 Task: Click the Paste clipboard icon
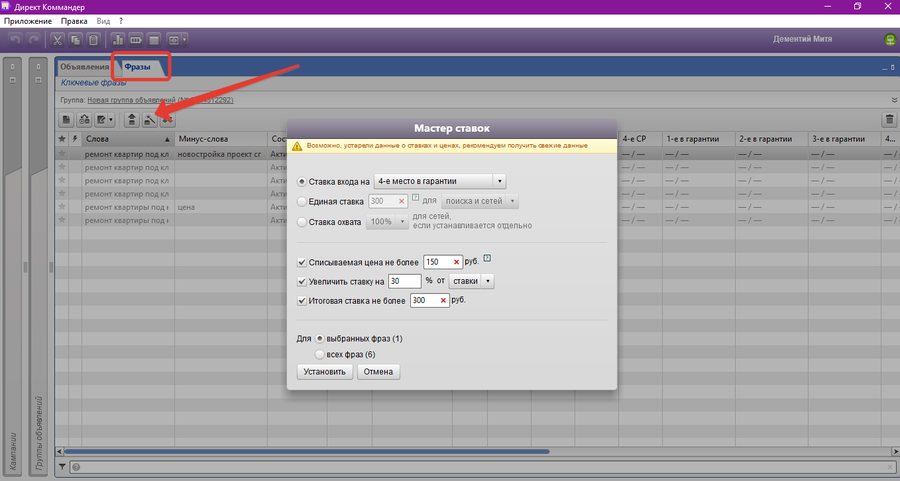(x=94, y=40)
